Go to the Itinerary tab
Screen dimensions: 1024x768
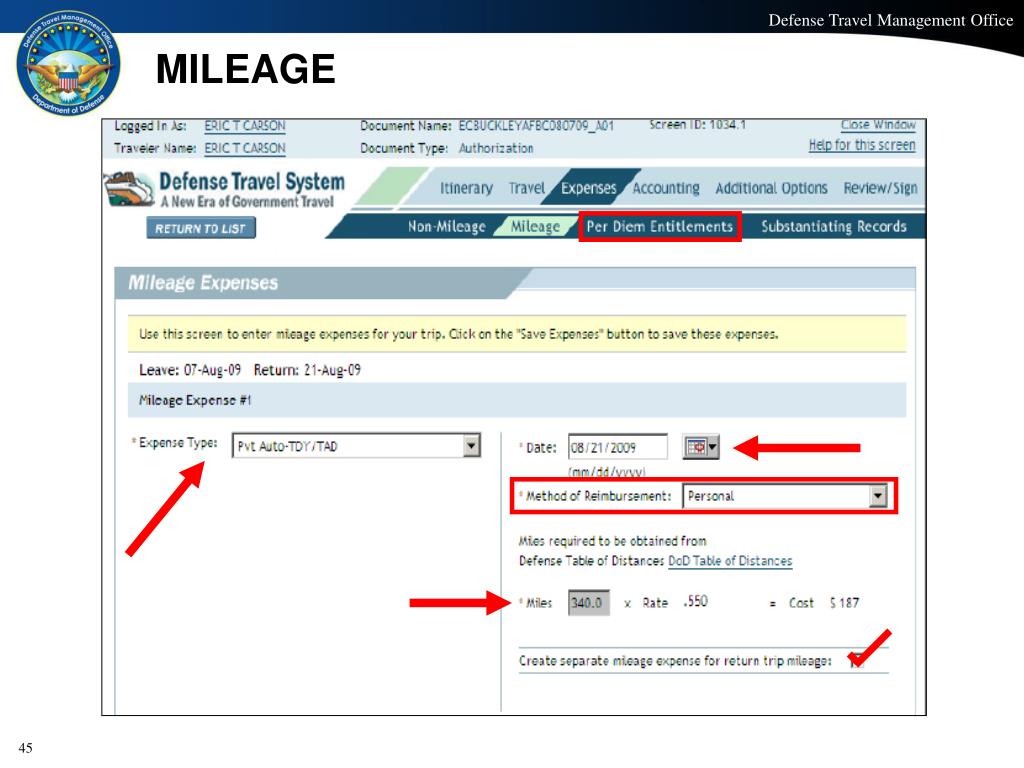click(466, 188)
